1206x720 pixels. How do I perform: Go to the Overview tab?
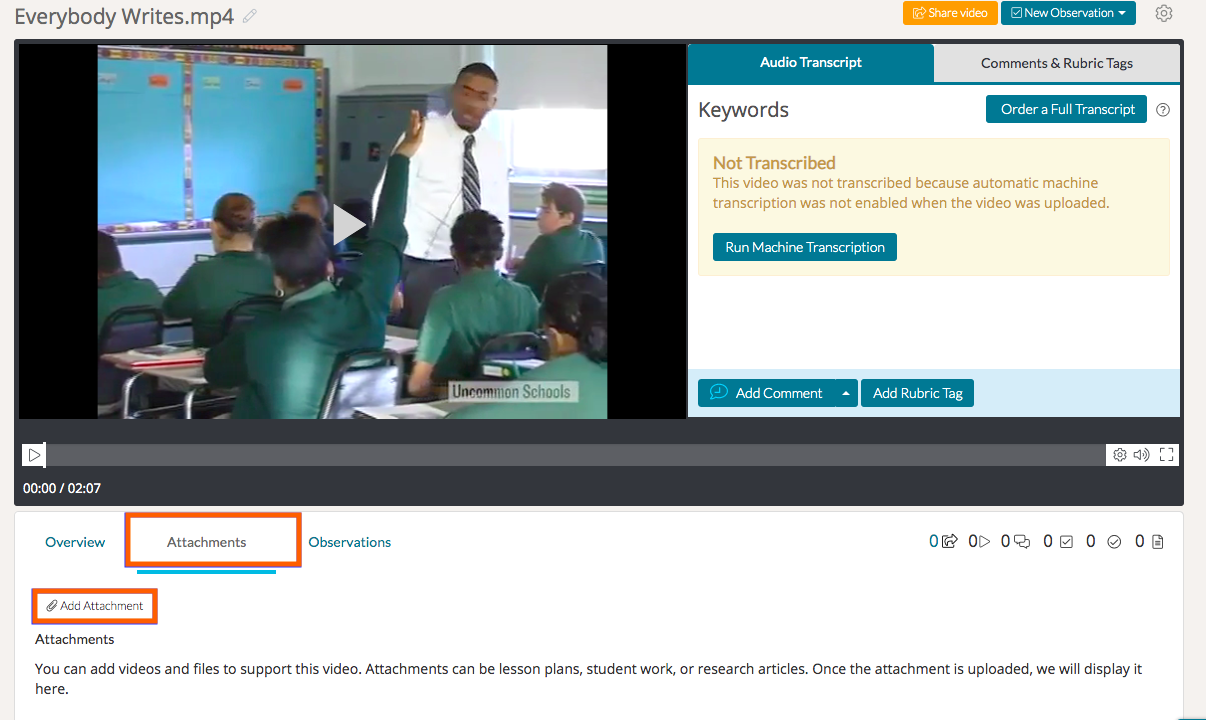pos(75,542)
